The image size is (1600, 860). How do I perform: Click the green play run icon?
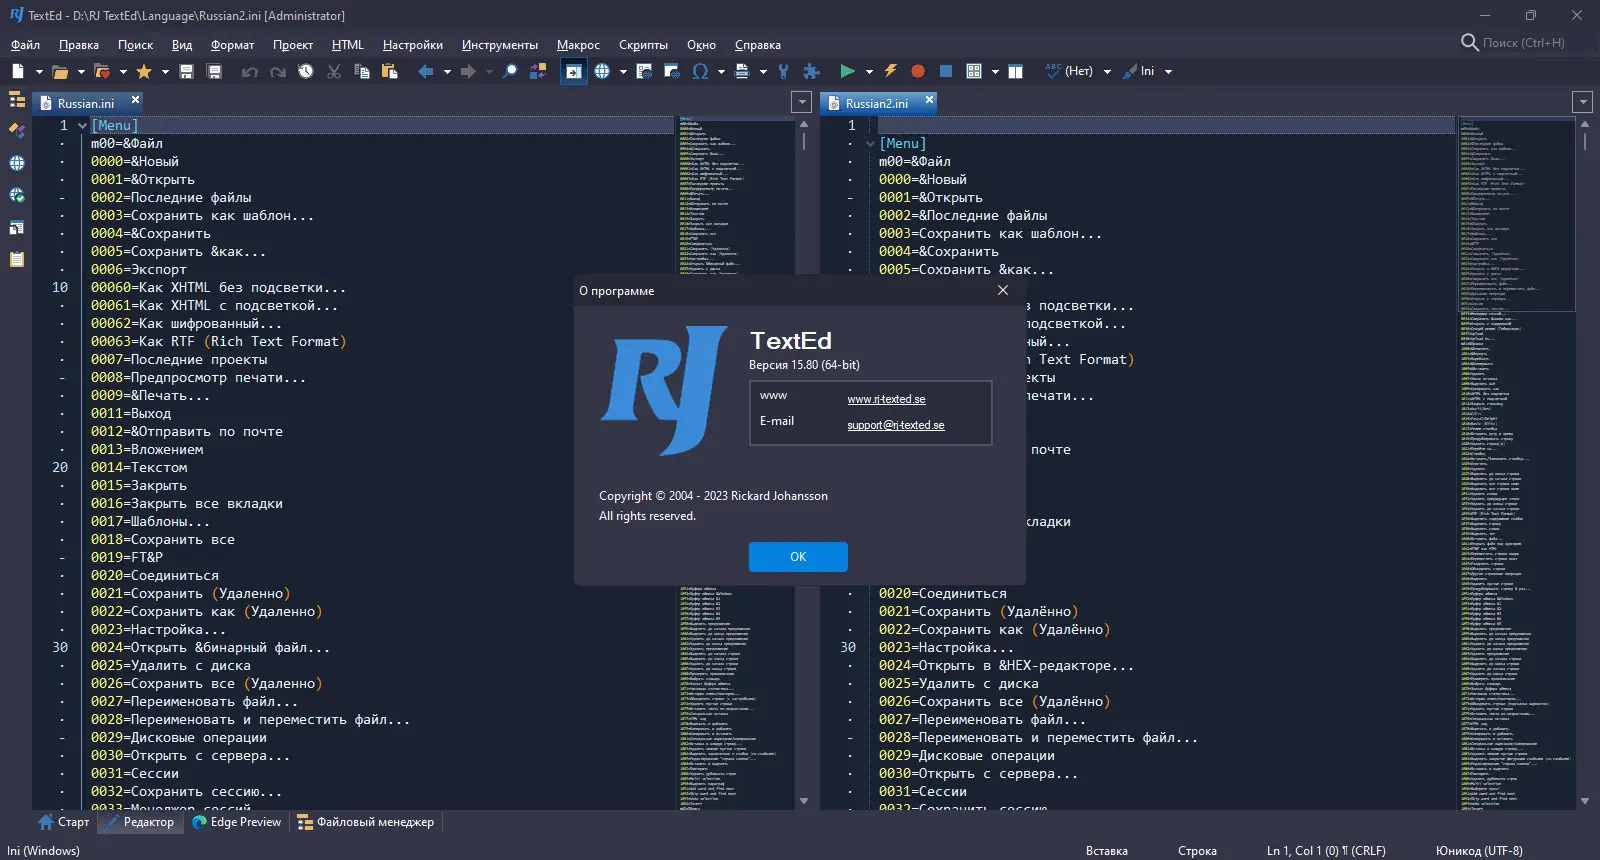coord(847,71)
